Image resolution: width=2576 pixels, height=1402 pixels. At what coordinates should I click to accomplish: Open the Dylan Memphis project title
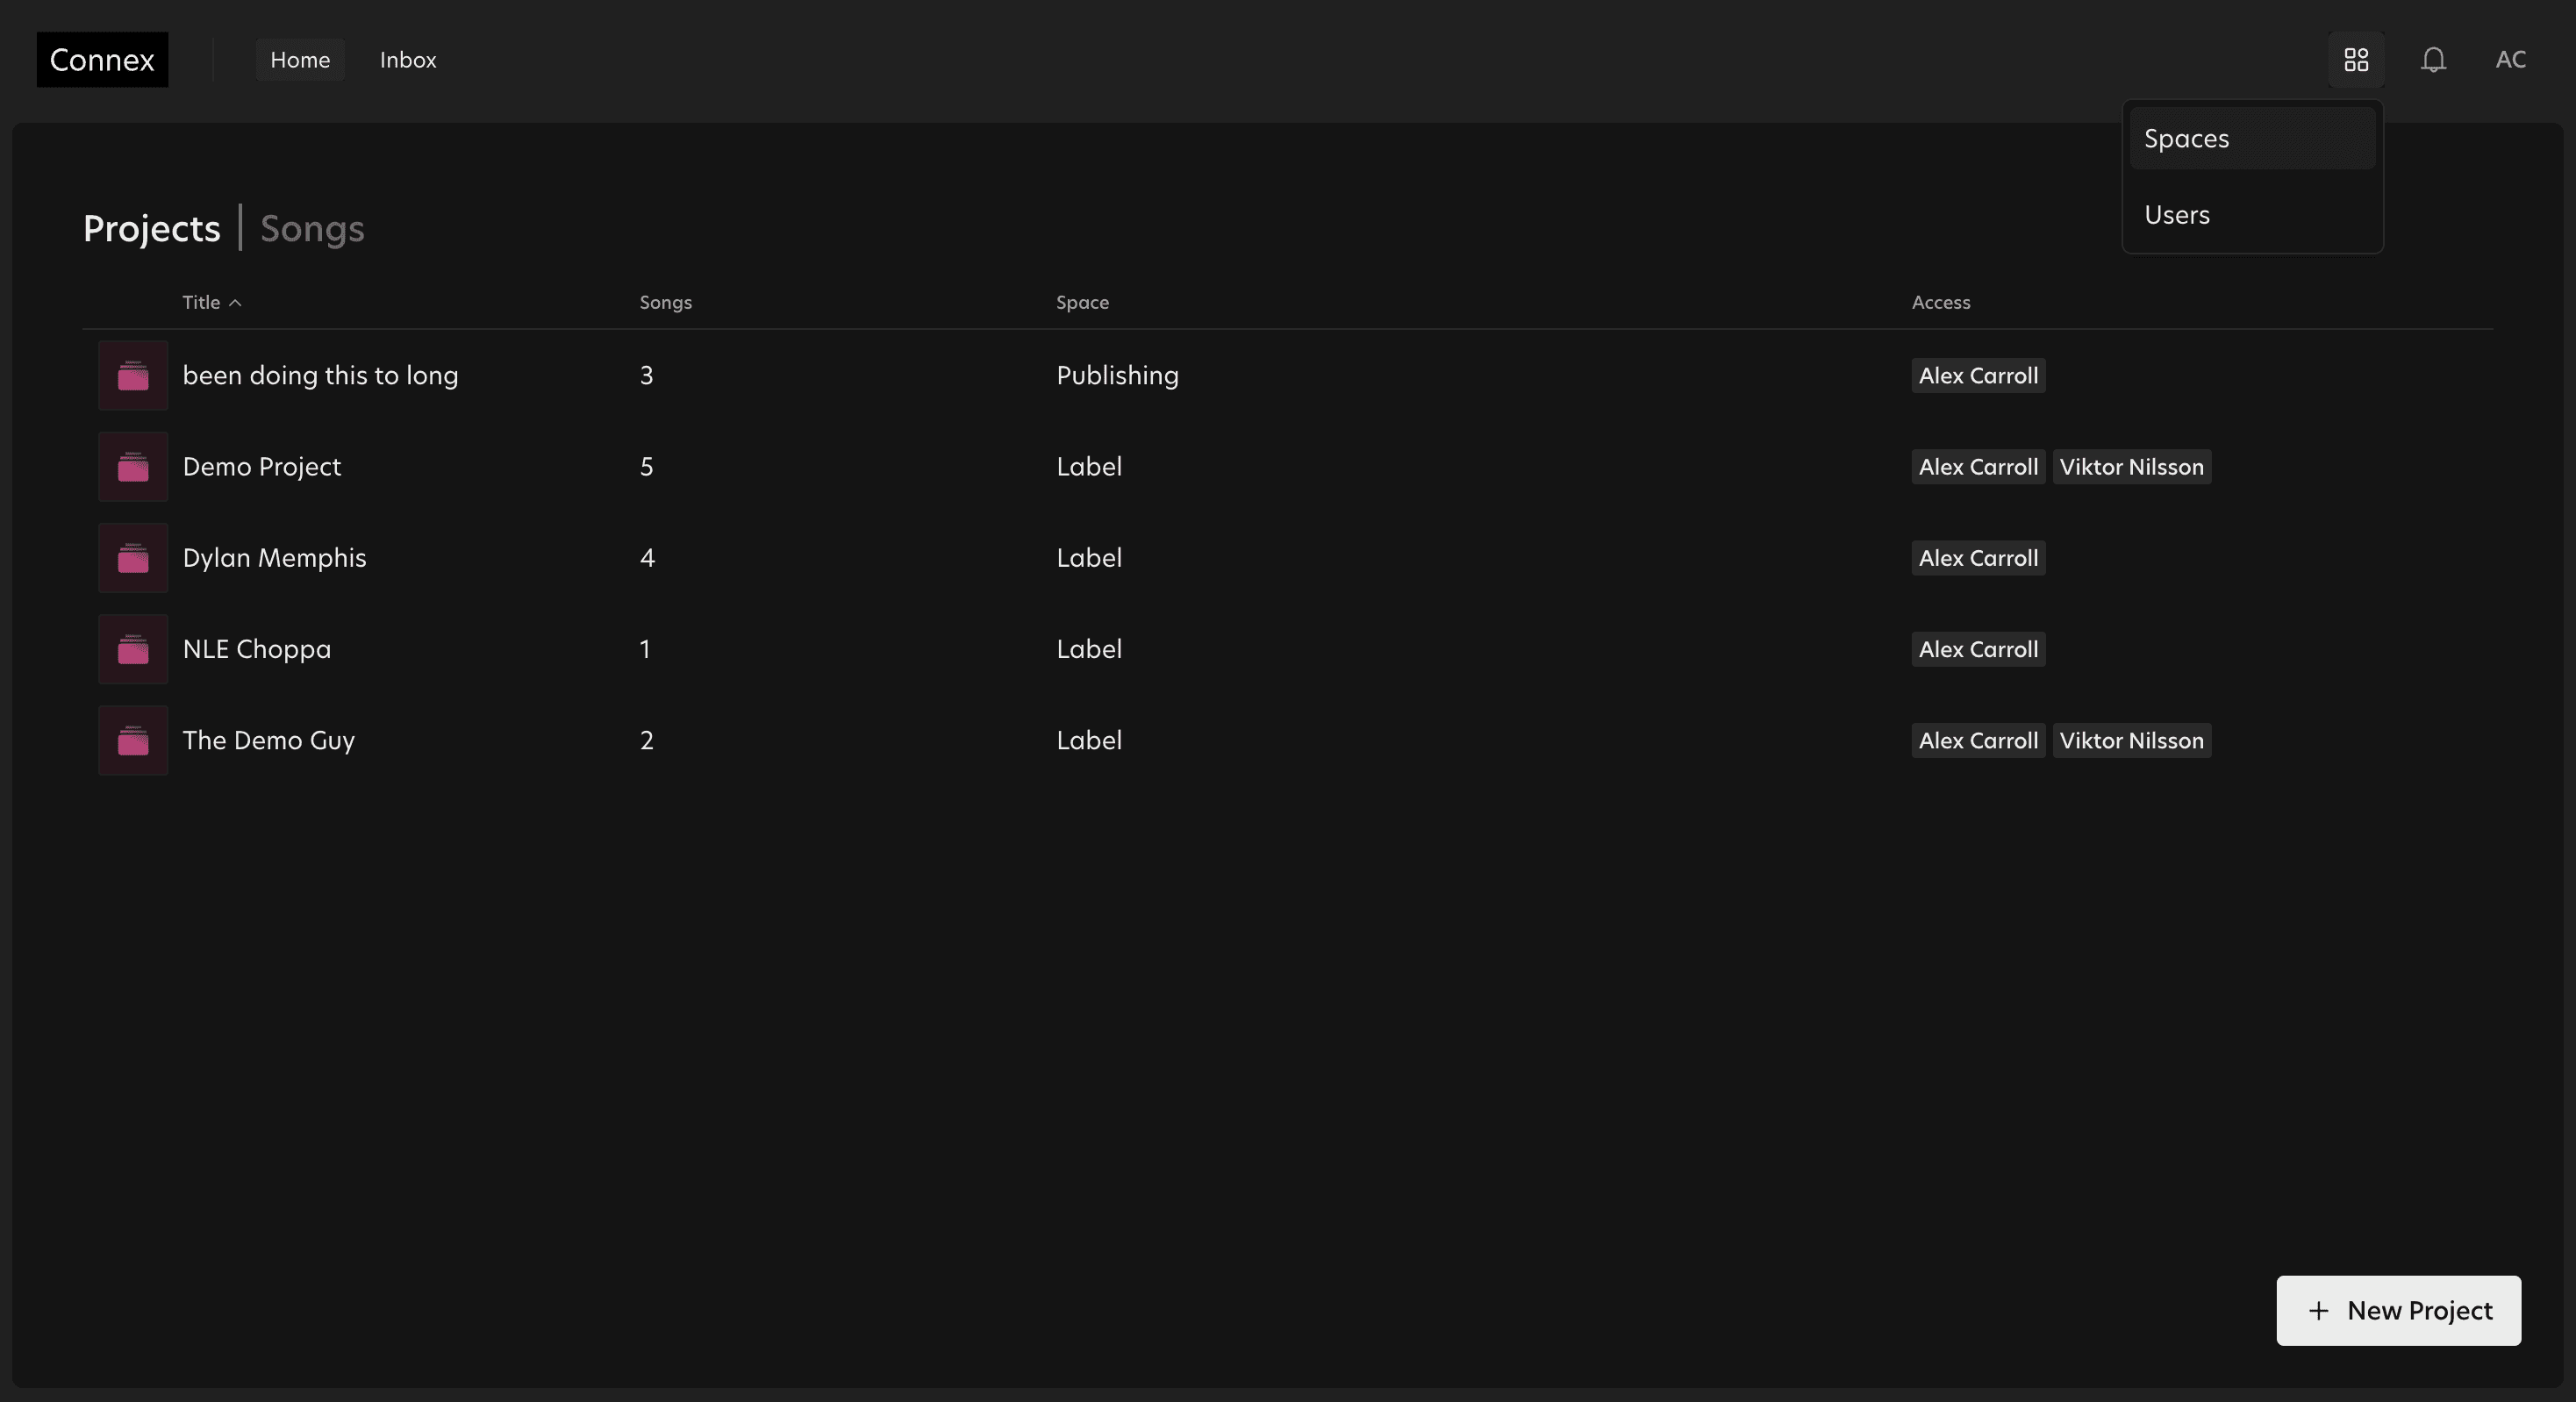[x=274, y=558]
